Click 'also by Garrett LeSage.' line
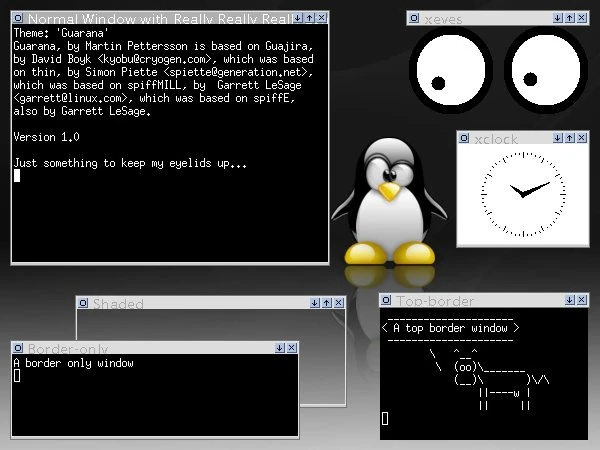This screenshot has height=450, width=600. coord(82,111)
